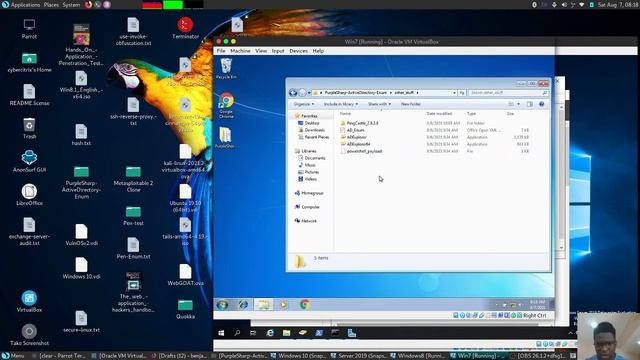Open the VirtualBox View menu
Screen dimensions: 640x360
coord(261,51)
